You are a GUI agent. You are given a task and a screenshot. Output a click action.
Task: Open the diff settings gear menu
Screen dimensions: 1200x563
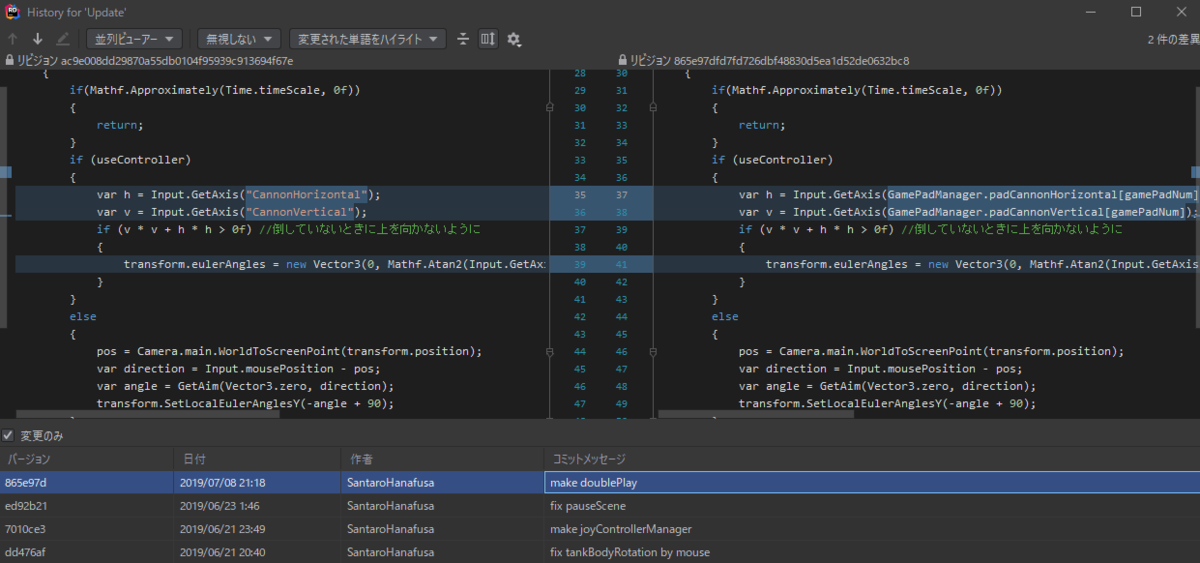pos(514,39)
